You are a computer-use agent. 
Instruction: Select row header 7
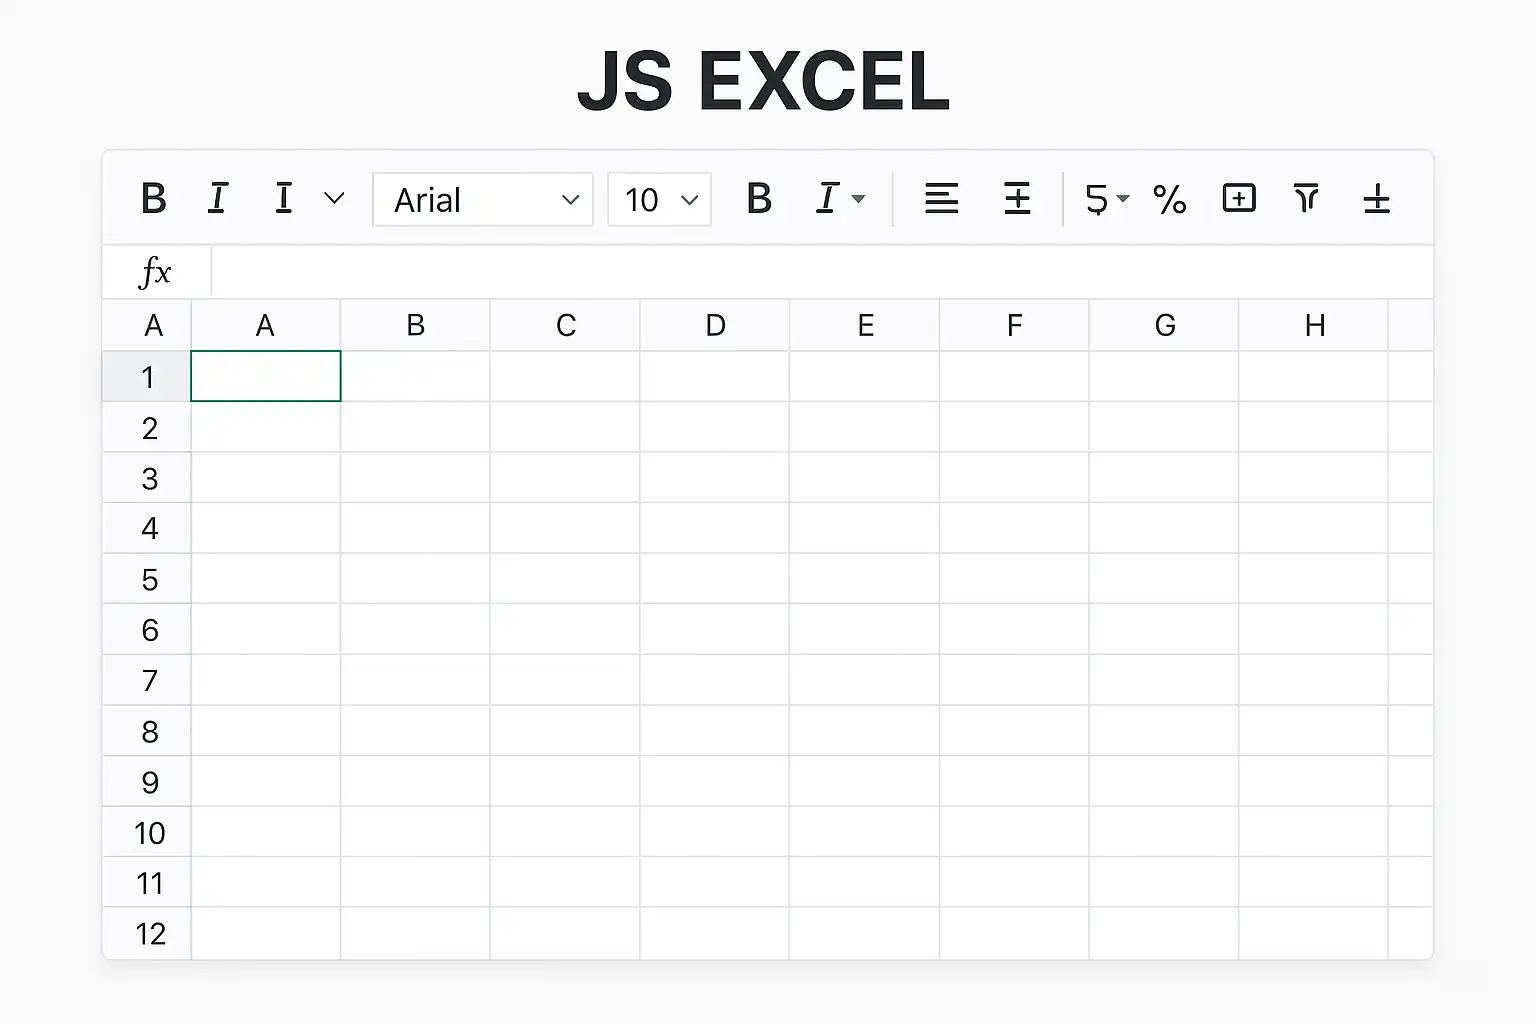148,680
